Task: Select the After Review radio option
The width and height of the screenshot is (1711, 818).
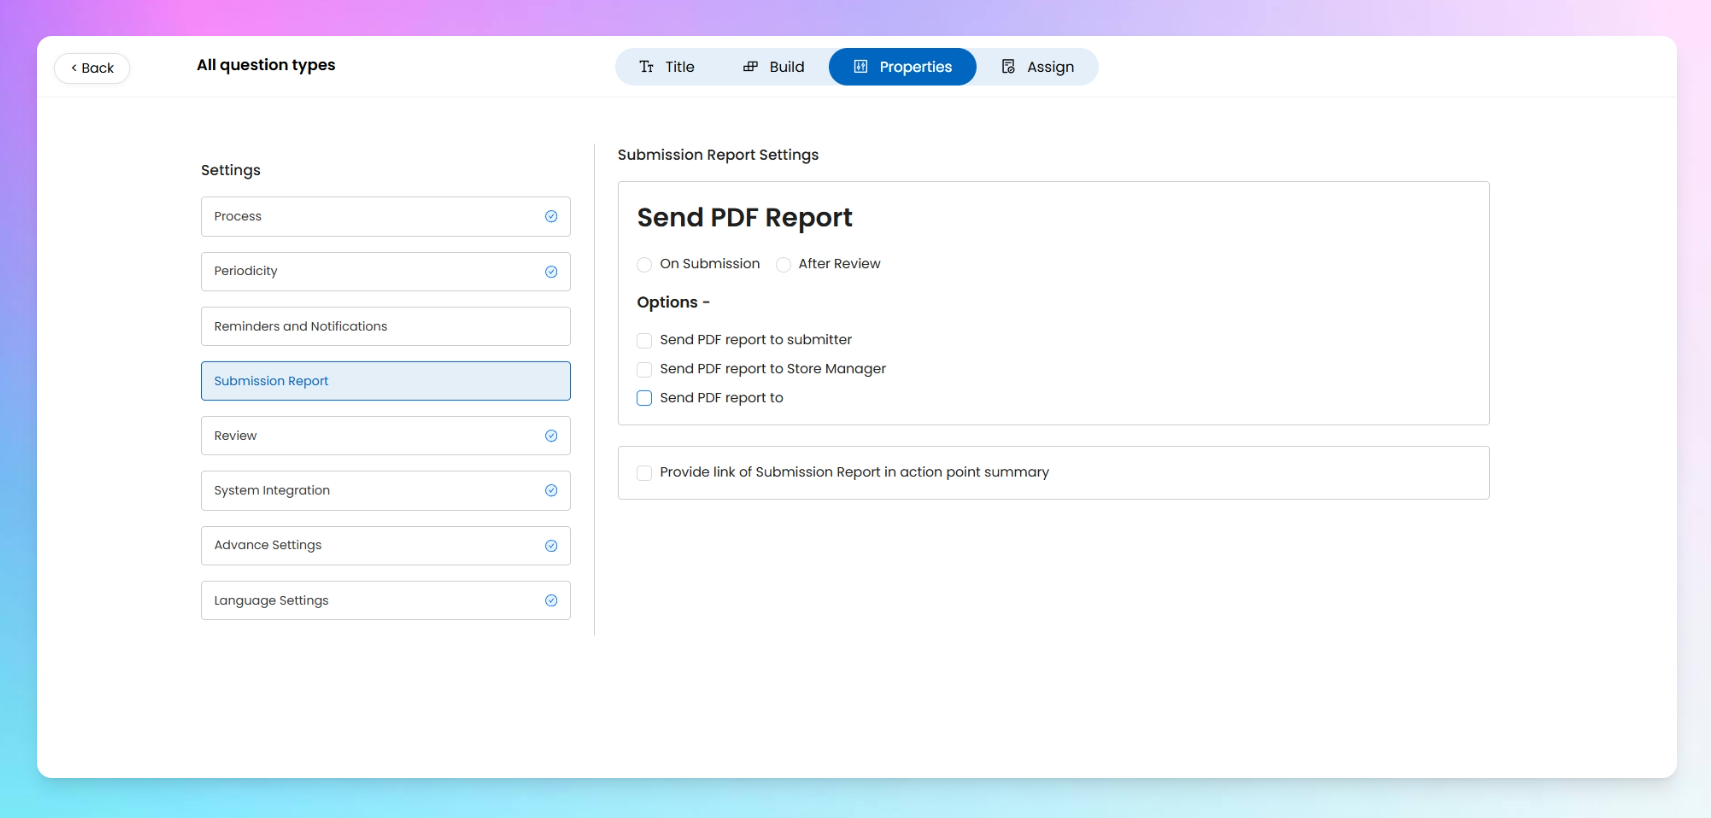Action: coord(784,265)
